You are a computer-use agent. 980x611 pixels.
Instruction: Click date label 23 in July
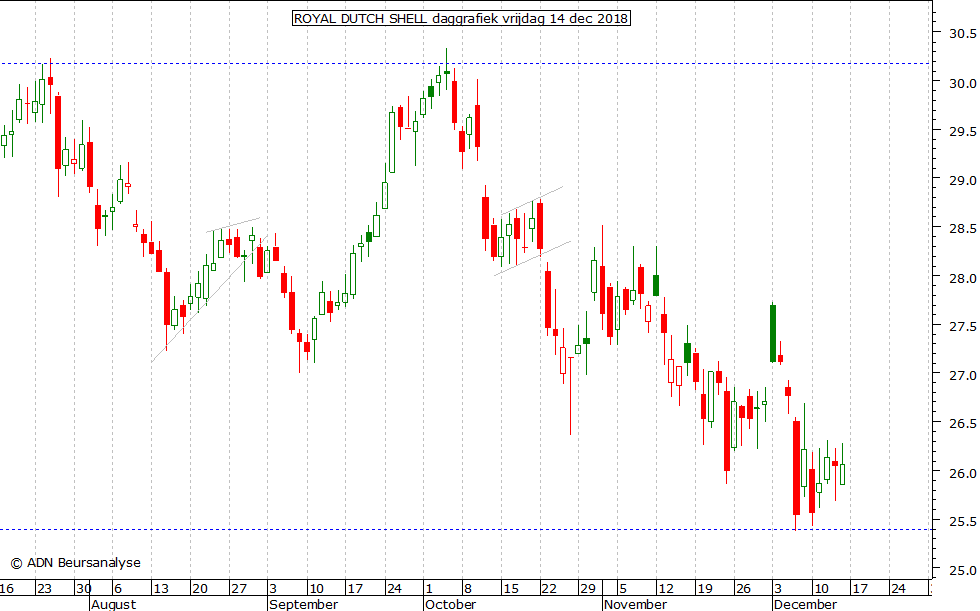click(x=44, y=589)
